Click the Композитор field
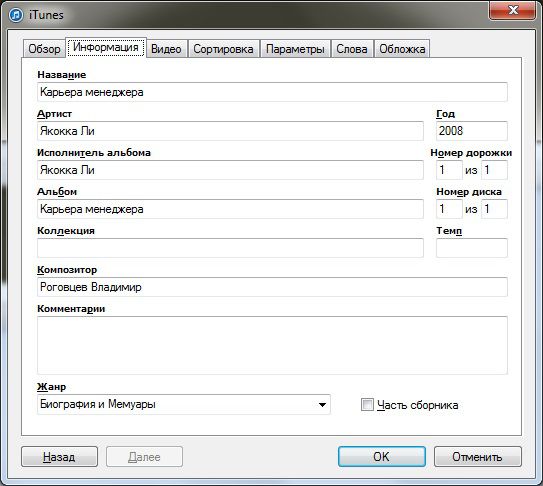This screenshot has width=543, height=486. [x=272, y=287]
